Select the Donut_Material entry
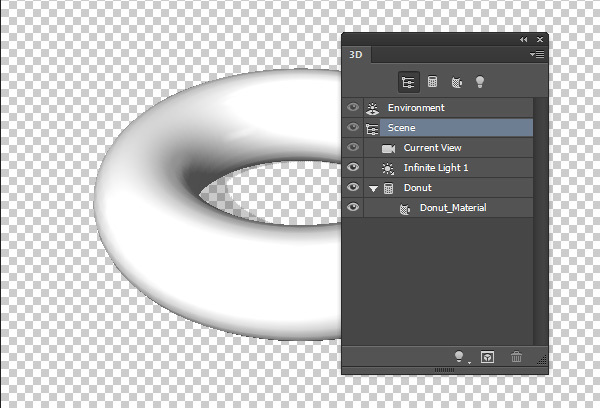This screenshot has width=600, height=408. [453, 208]
